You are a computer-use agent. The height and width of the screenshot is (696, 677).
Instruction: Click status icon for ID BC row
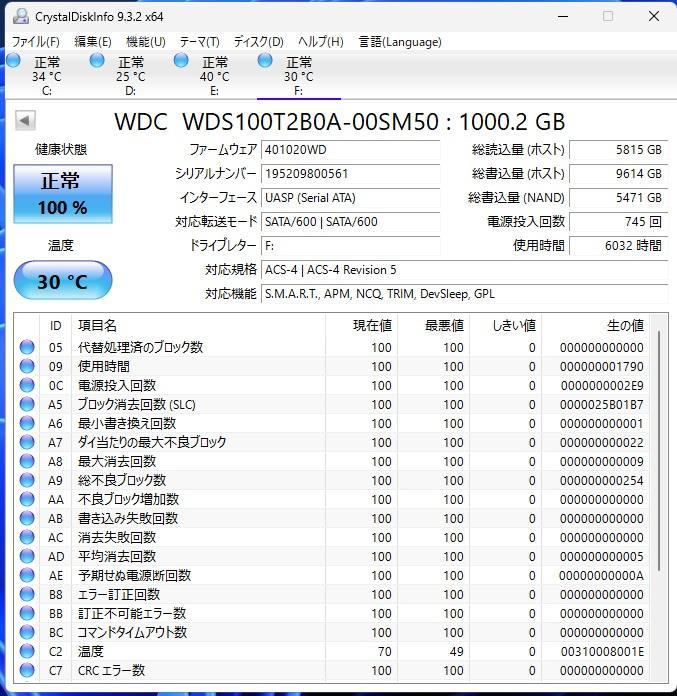click(x=27, y=632)
